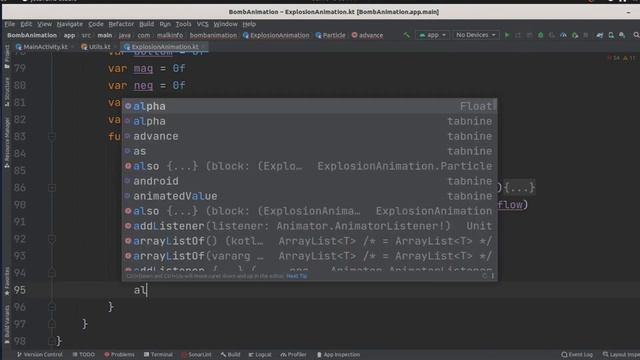This screenshot has width=640, height=360.
Task: Toggle the fold marker at line 92
Action: coord(52,239)
